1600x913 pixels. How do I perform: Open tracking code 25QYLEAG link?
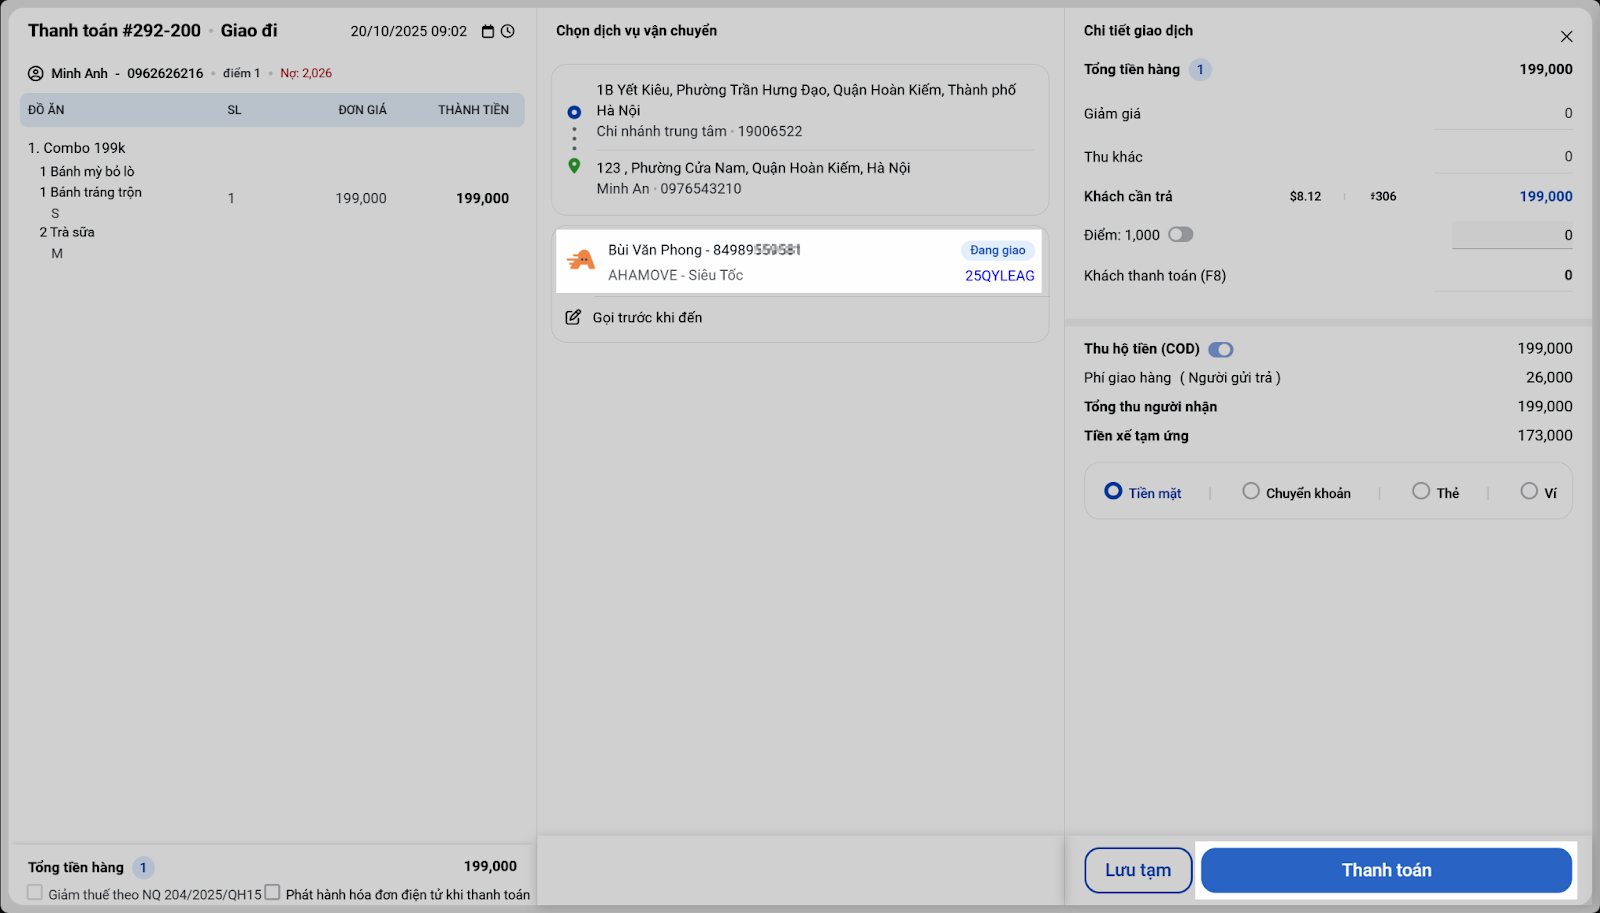(999, 276)
